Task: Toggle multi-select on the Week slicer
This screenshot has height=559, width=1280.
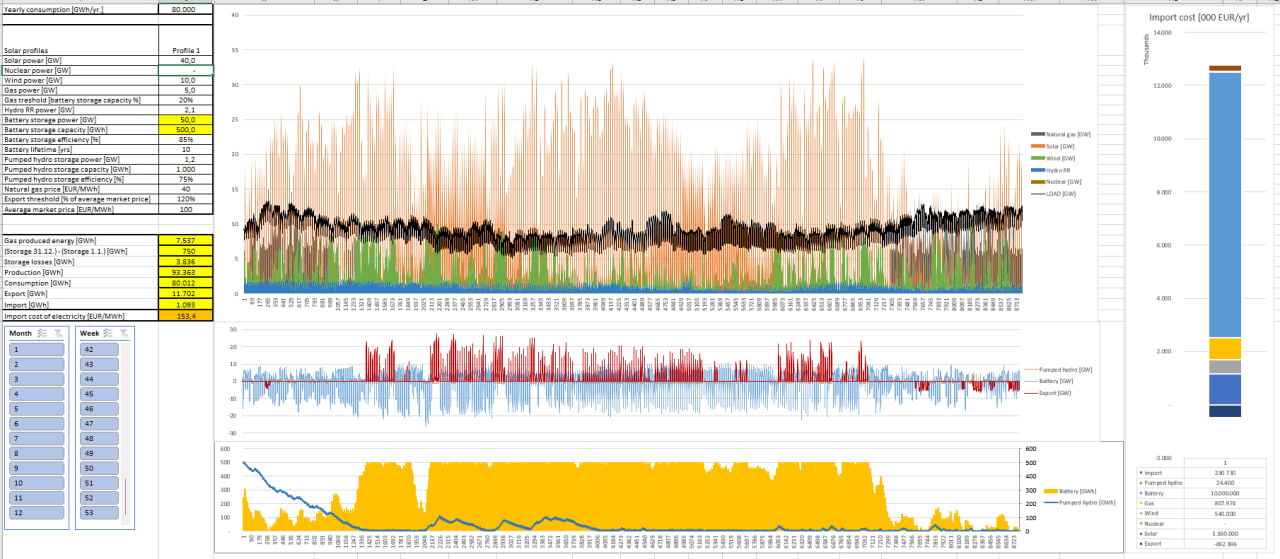Action: (110, 333)
